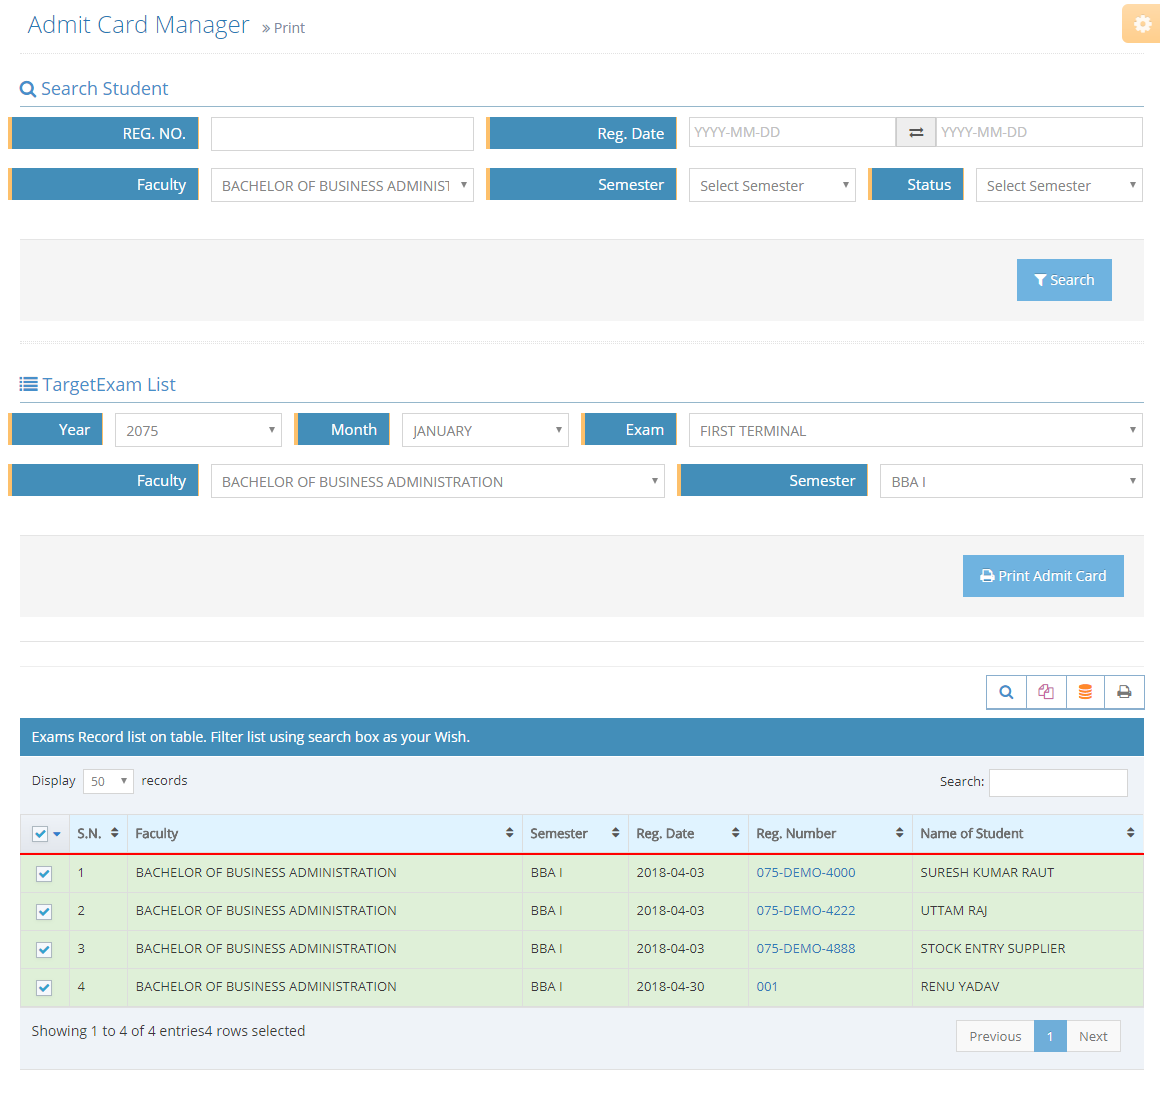Click the Search filter button
The image size is (1160, 1097).
pos(1064,280)
